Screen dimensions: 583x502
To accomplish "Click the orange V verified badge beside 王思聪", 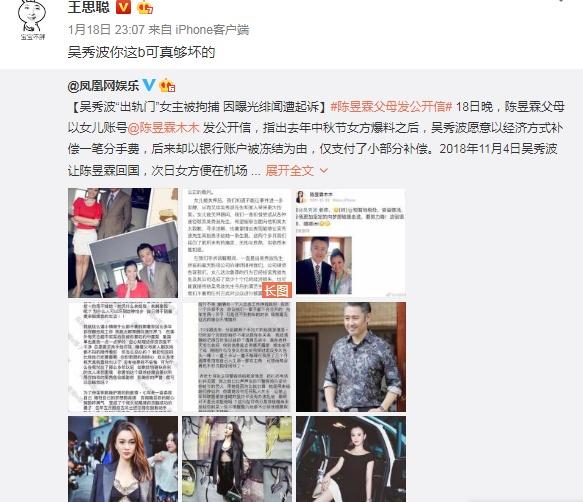I will (123, 7).
